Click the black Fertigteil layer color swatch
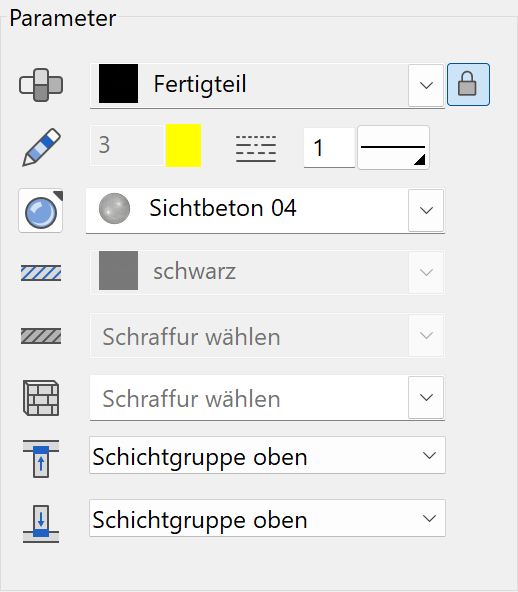The image size is (518, 592). click(119, 83)
